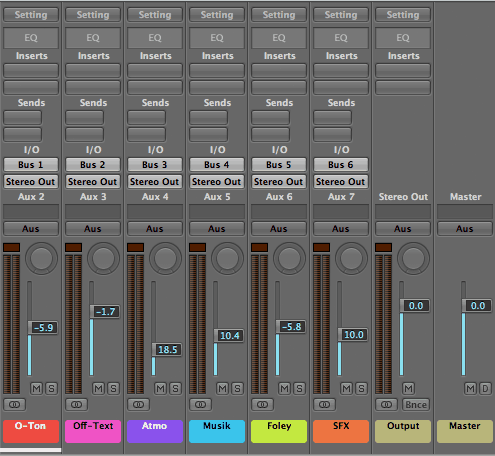495x456 pixels.
Task: Click the pan knob on SFX channel
Action: pyautogui.click(x=351, y=258)
